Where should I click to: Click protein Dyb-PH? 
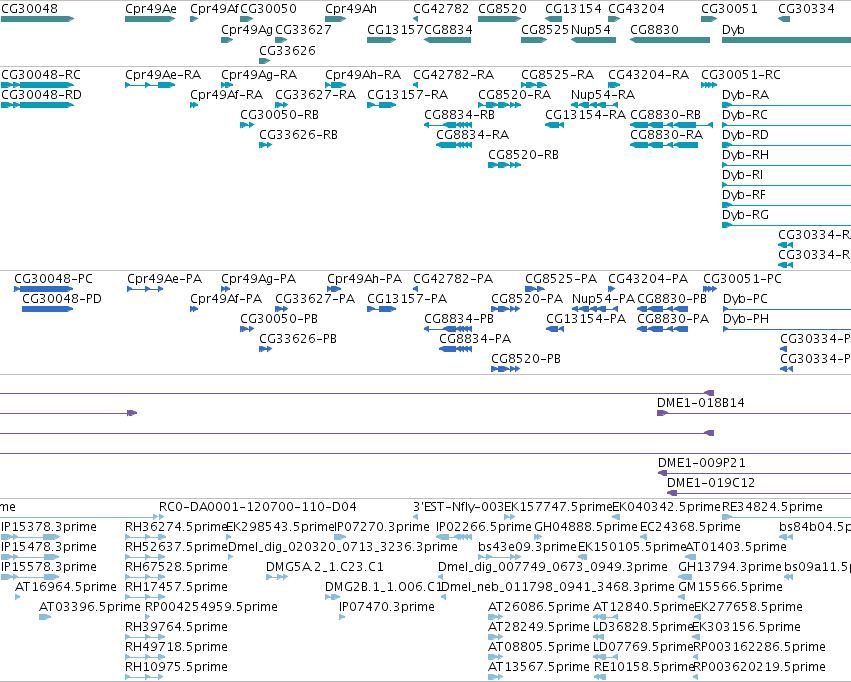point(746,319)
